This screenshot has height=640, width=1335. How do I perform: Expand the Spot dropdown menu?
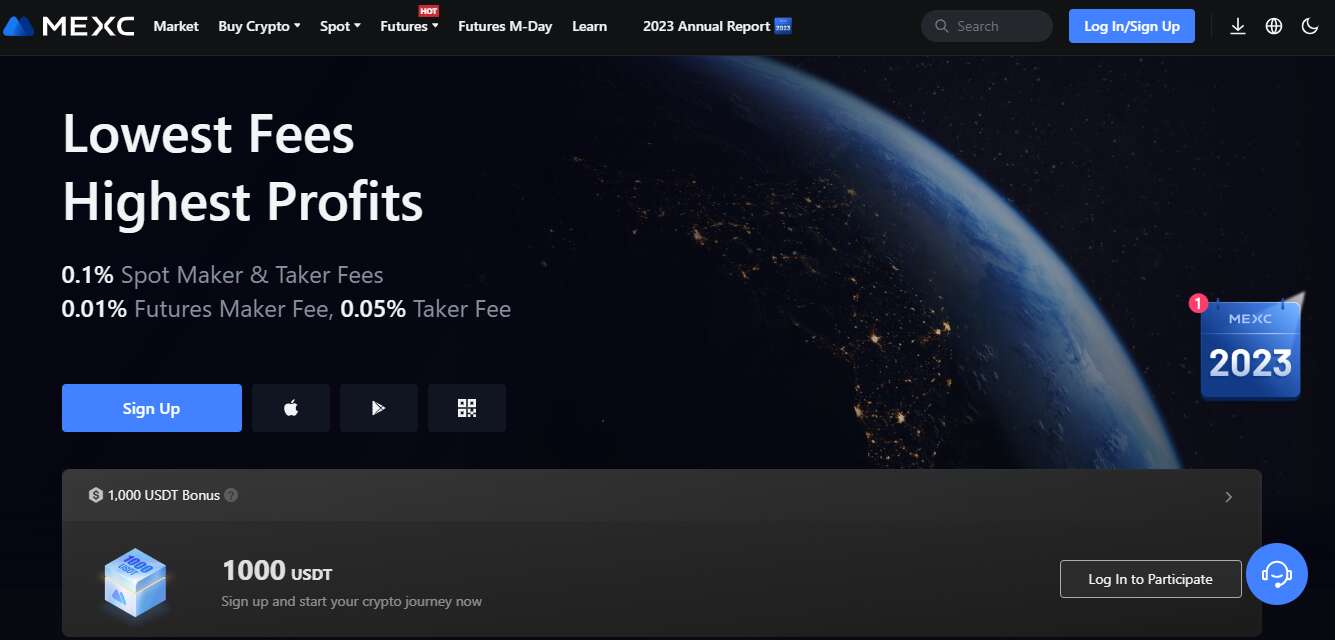(x=340, y=26)
